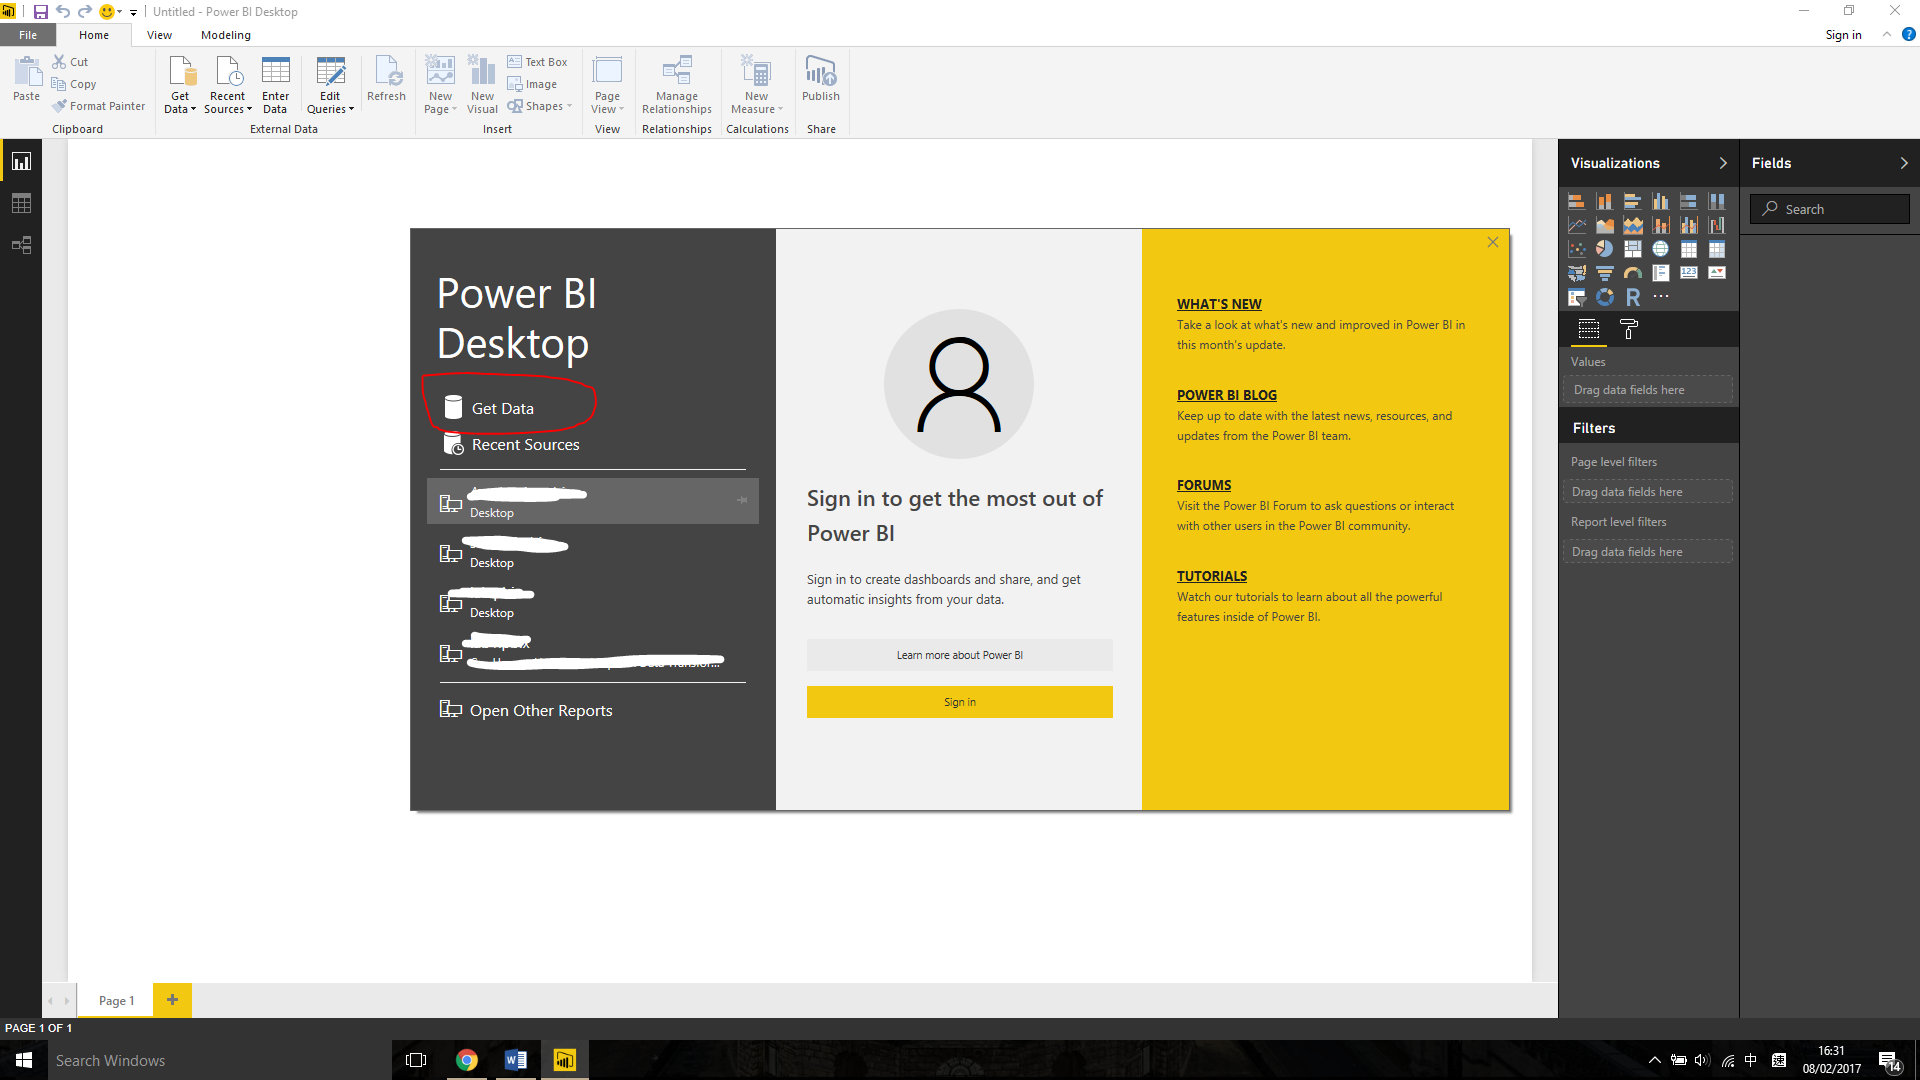
Task: Collapse the Fields pane chevron
Action: coord(1903,163)
